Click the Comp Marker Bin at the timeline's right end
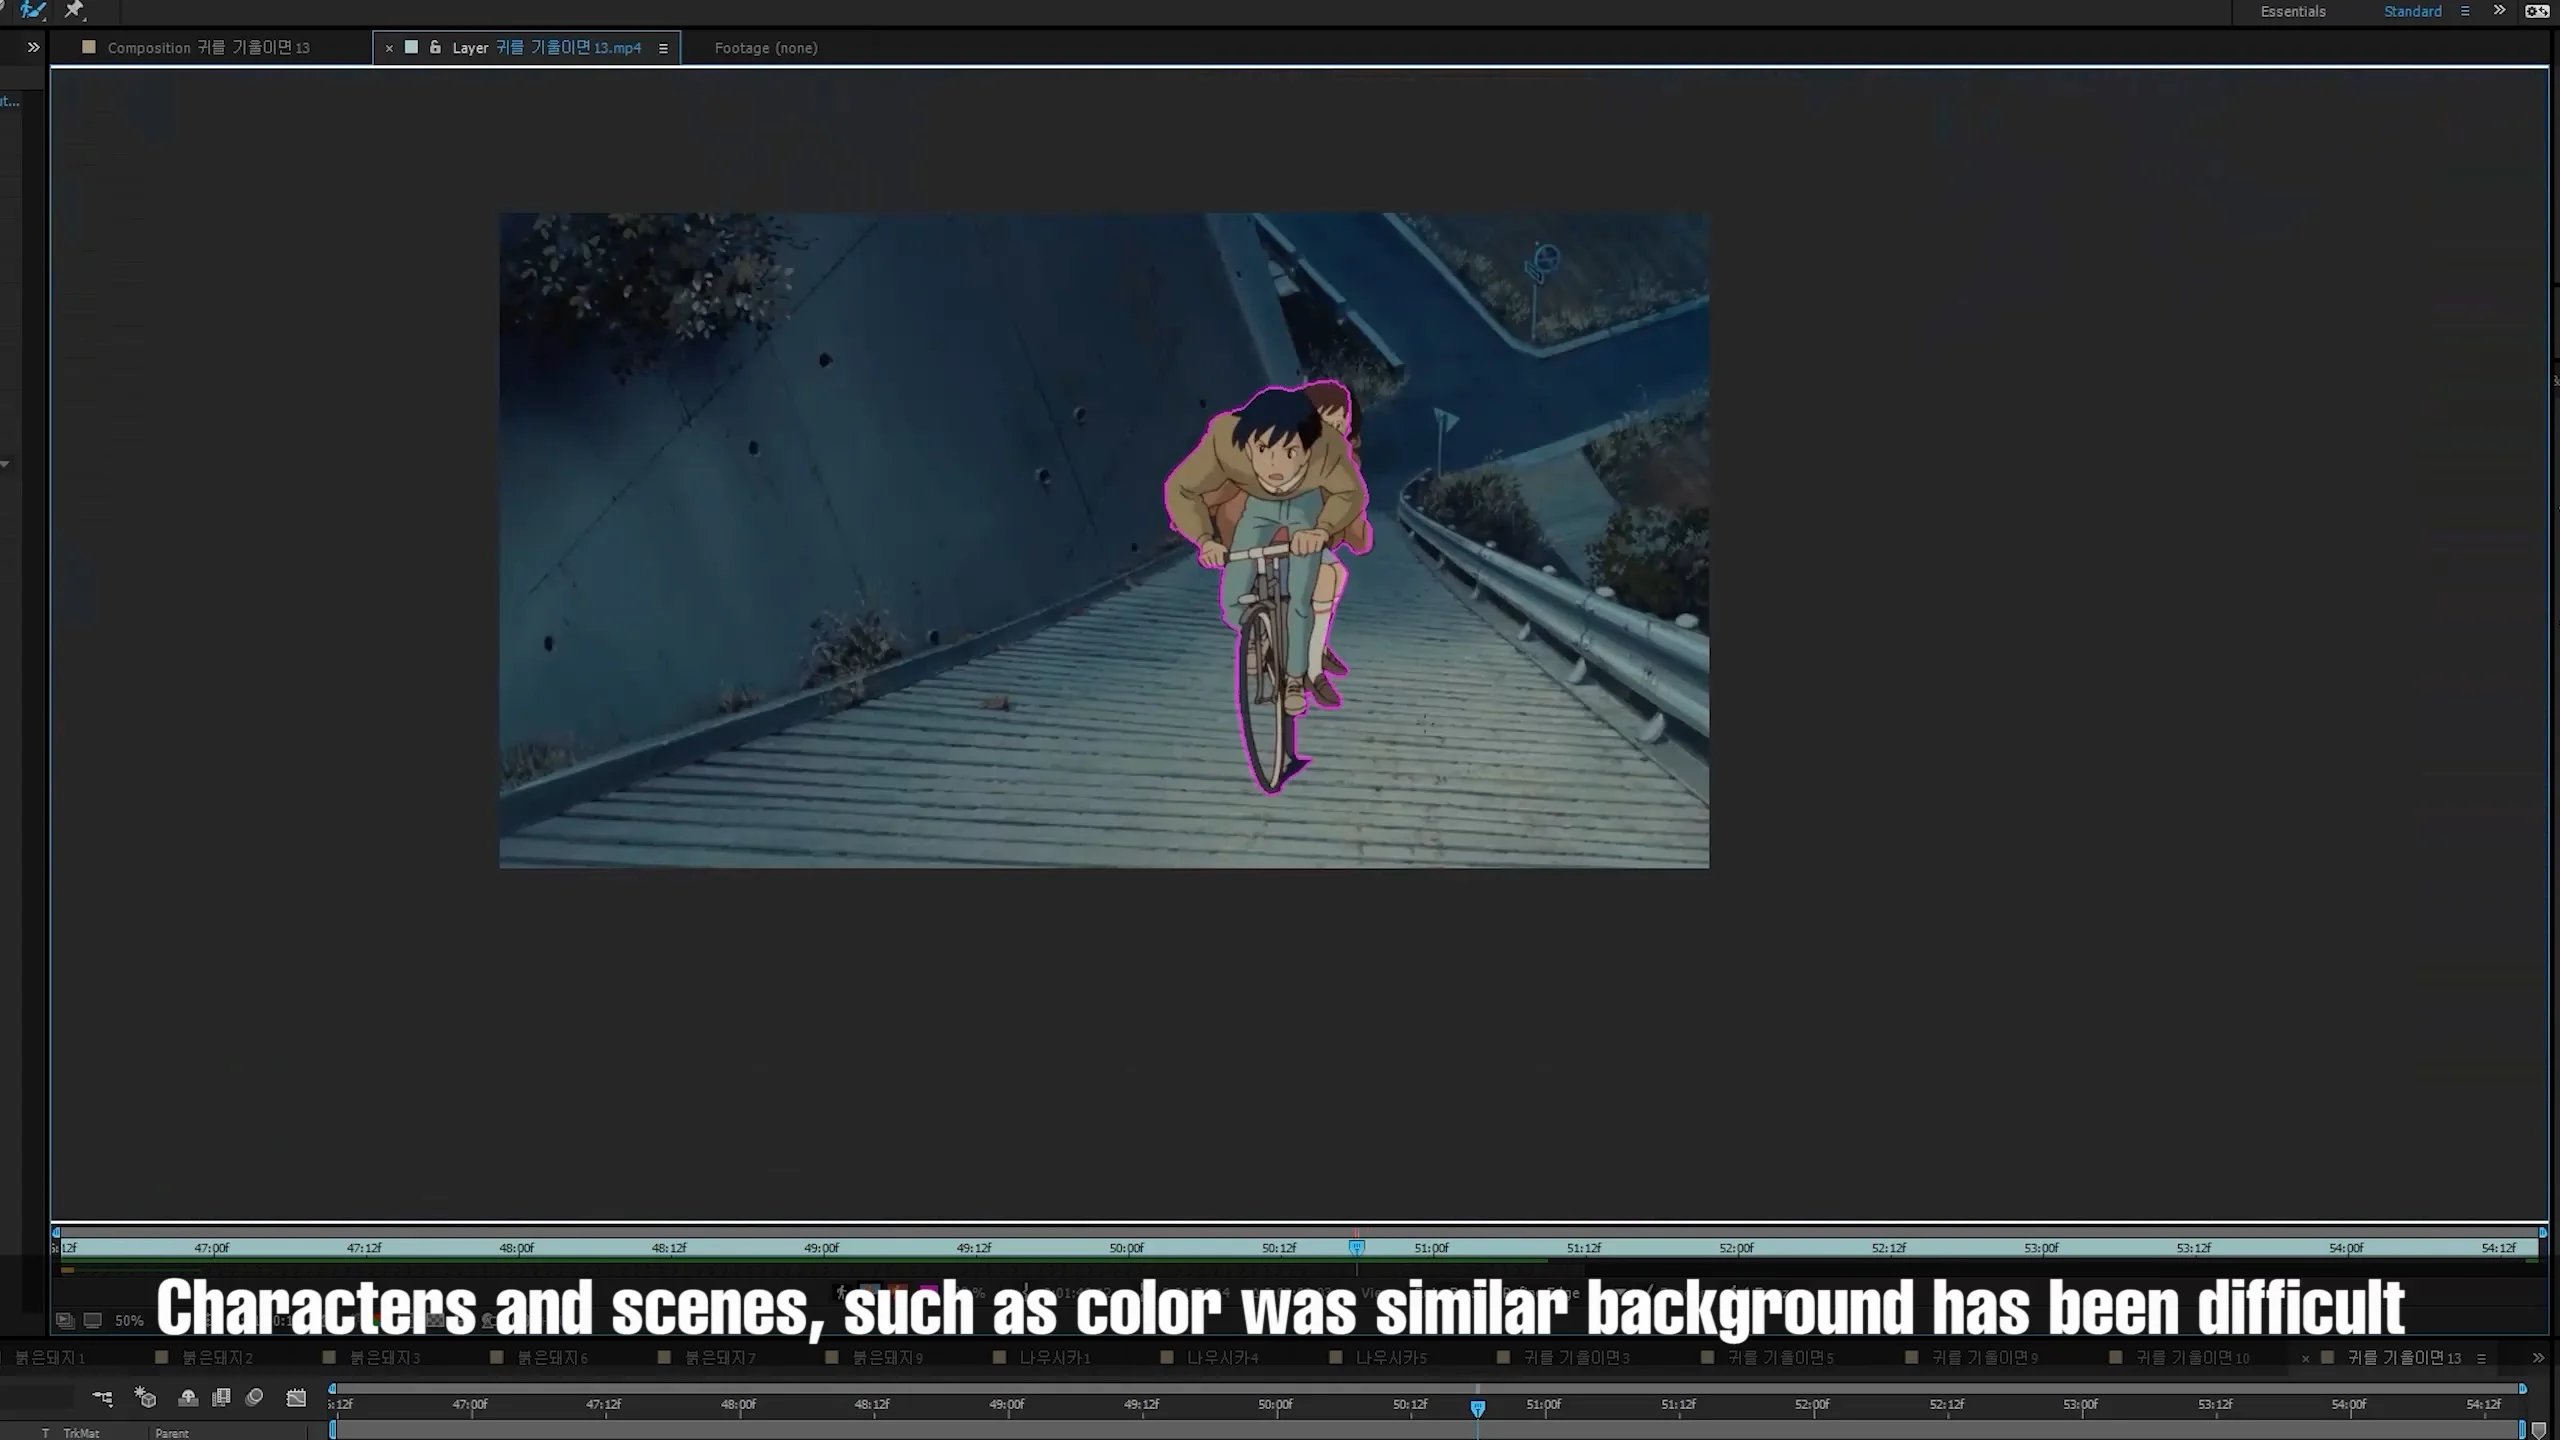2560x1440 pixels. (x=2538, y=1431)
